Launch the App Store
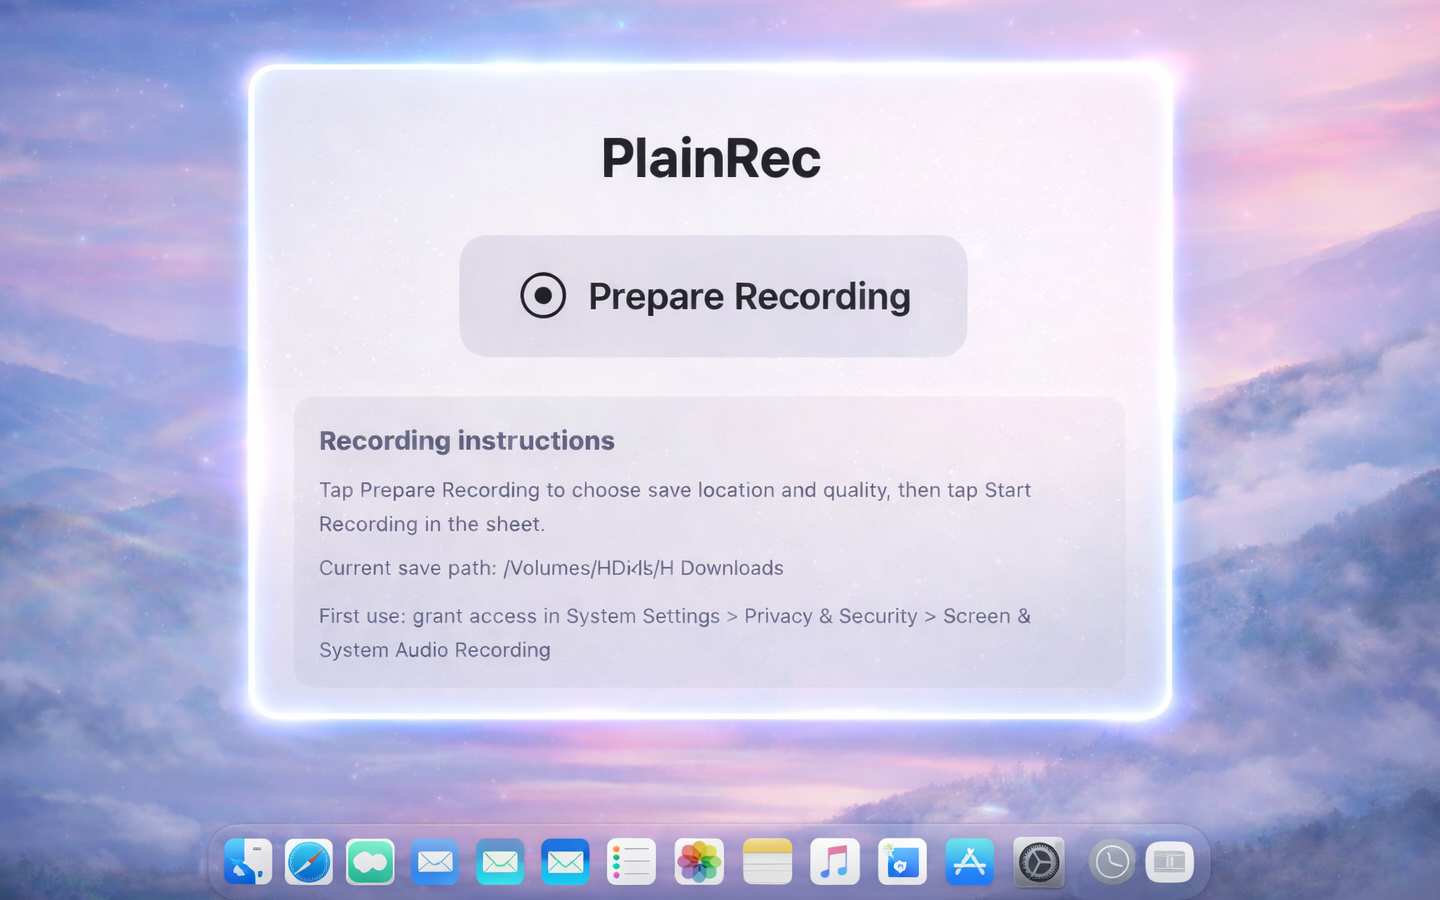The image size is (1440, 900). pos(969,861)
